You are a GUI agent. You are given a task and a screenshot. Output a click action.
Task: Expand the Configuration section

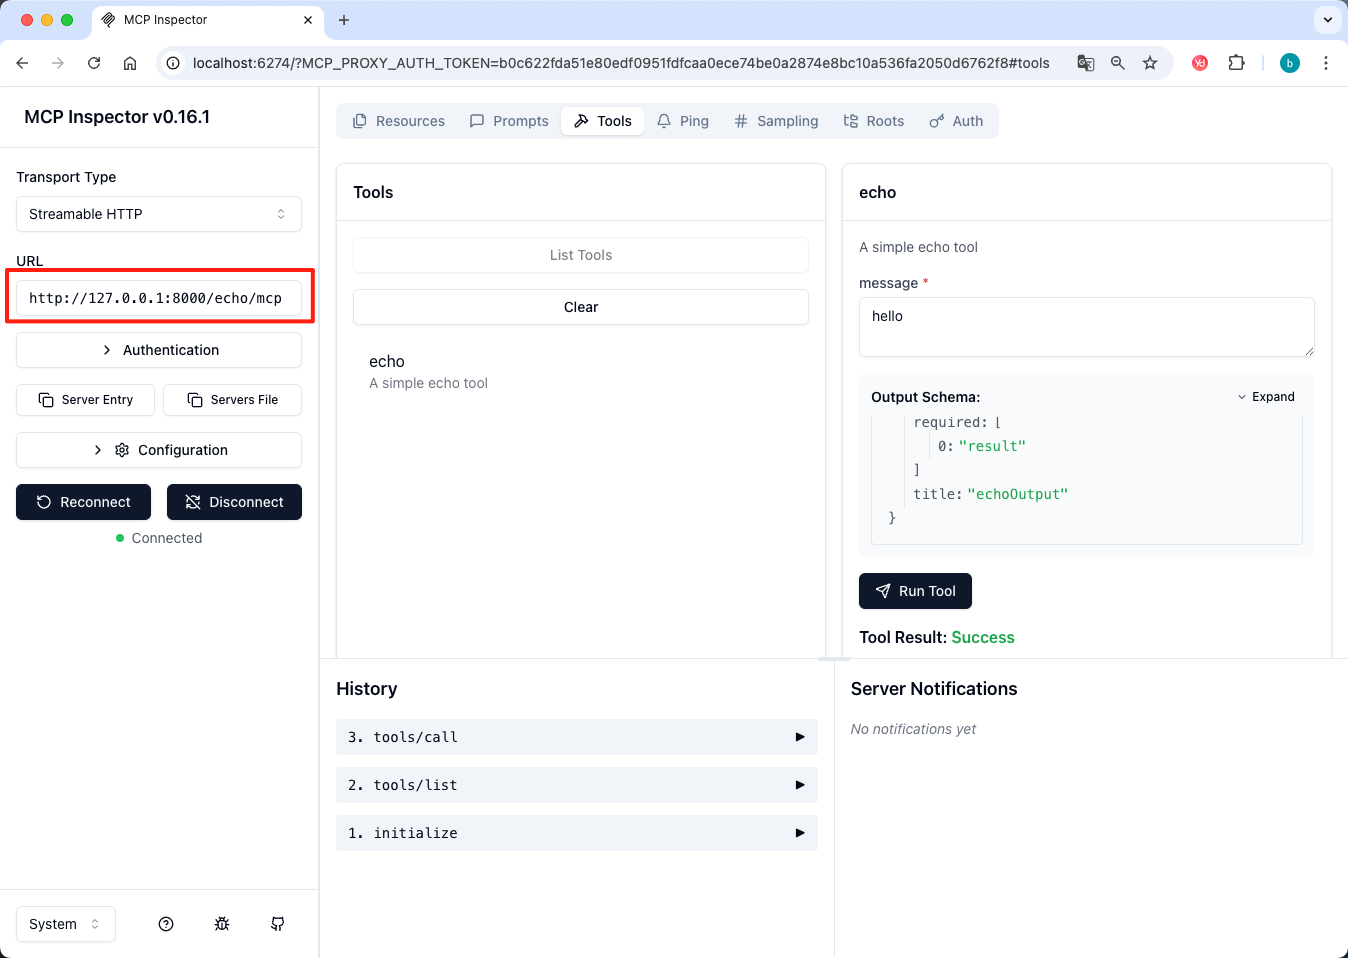[159, 450]
